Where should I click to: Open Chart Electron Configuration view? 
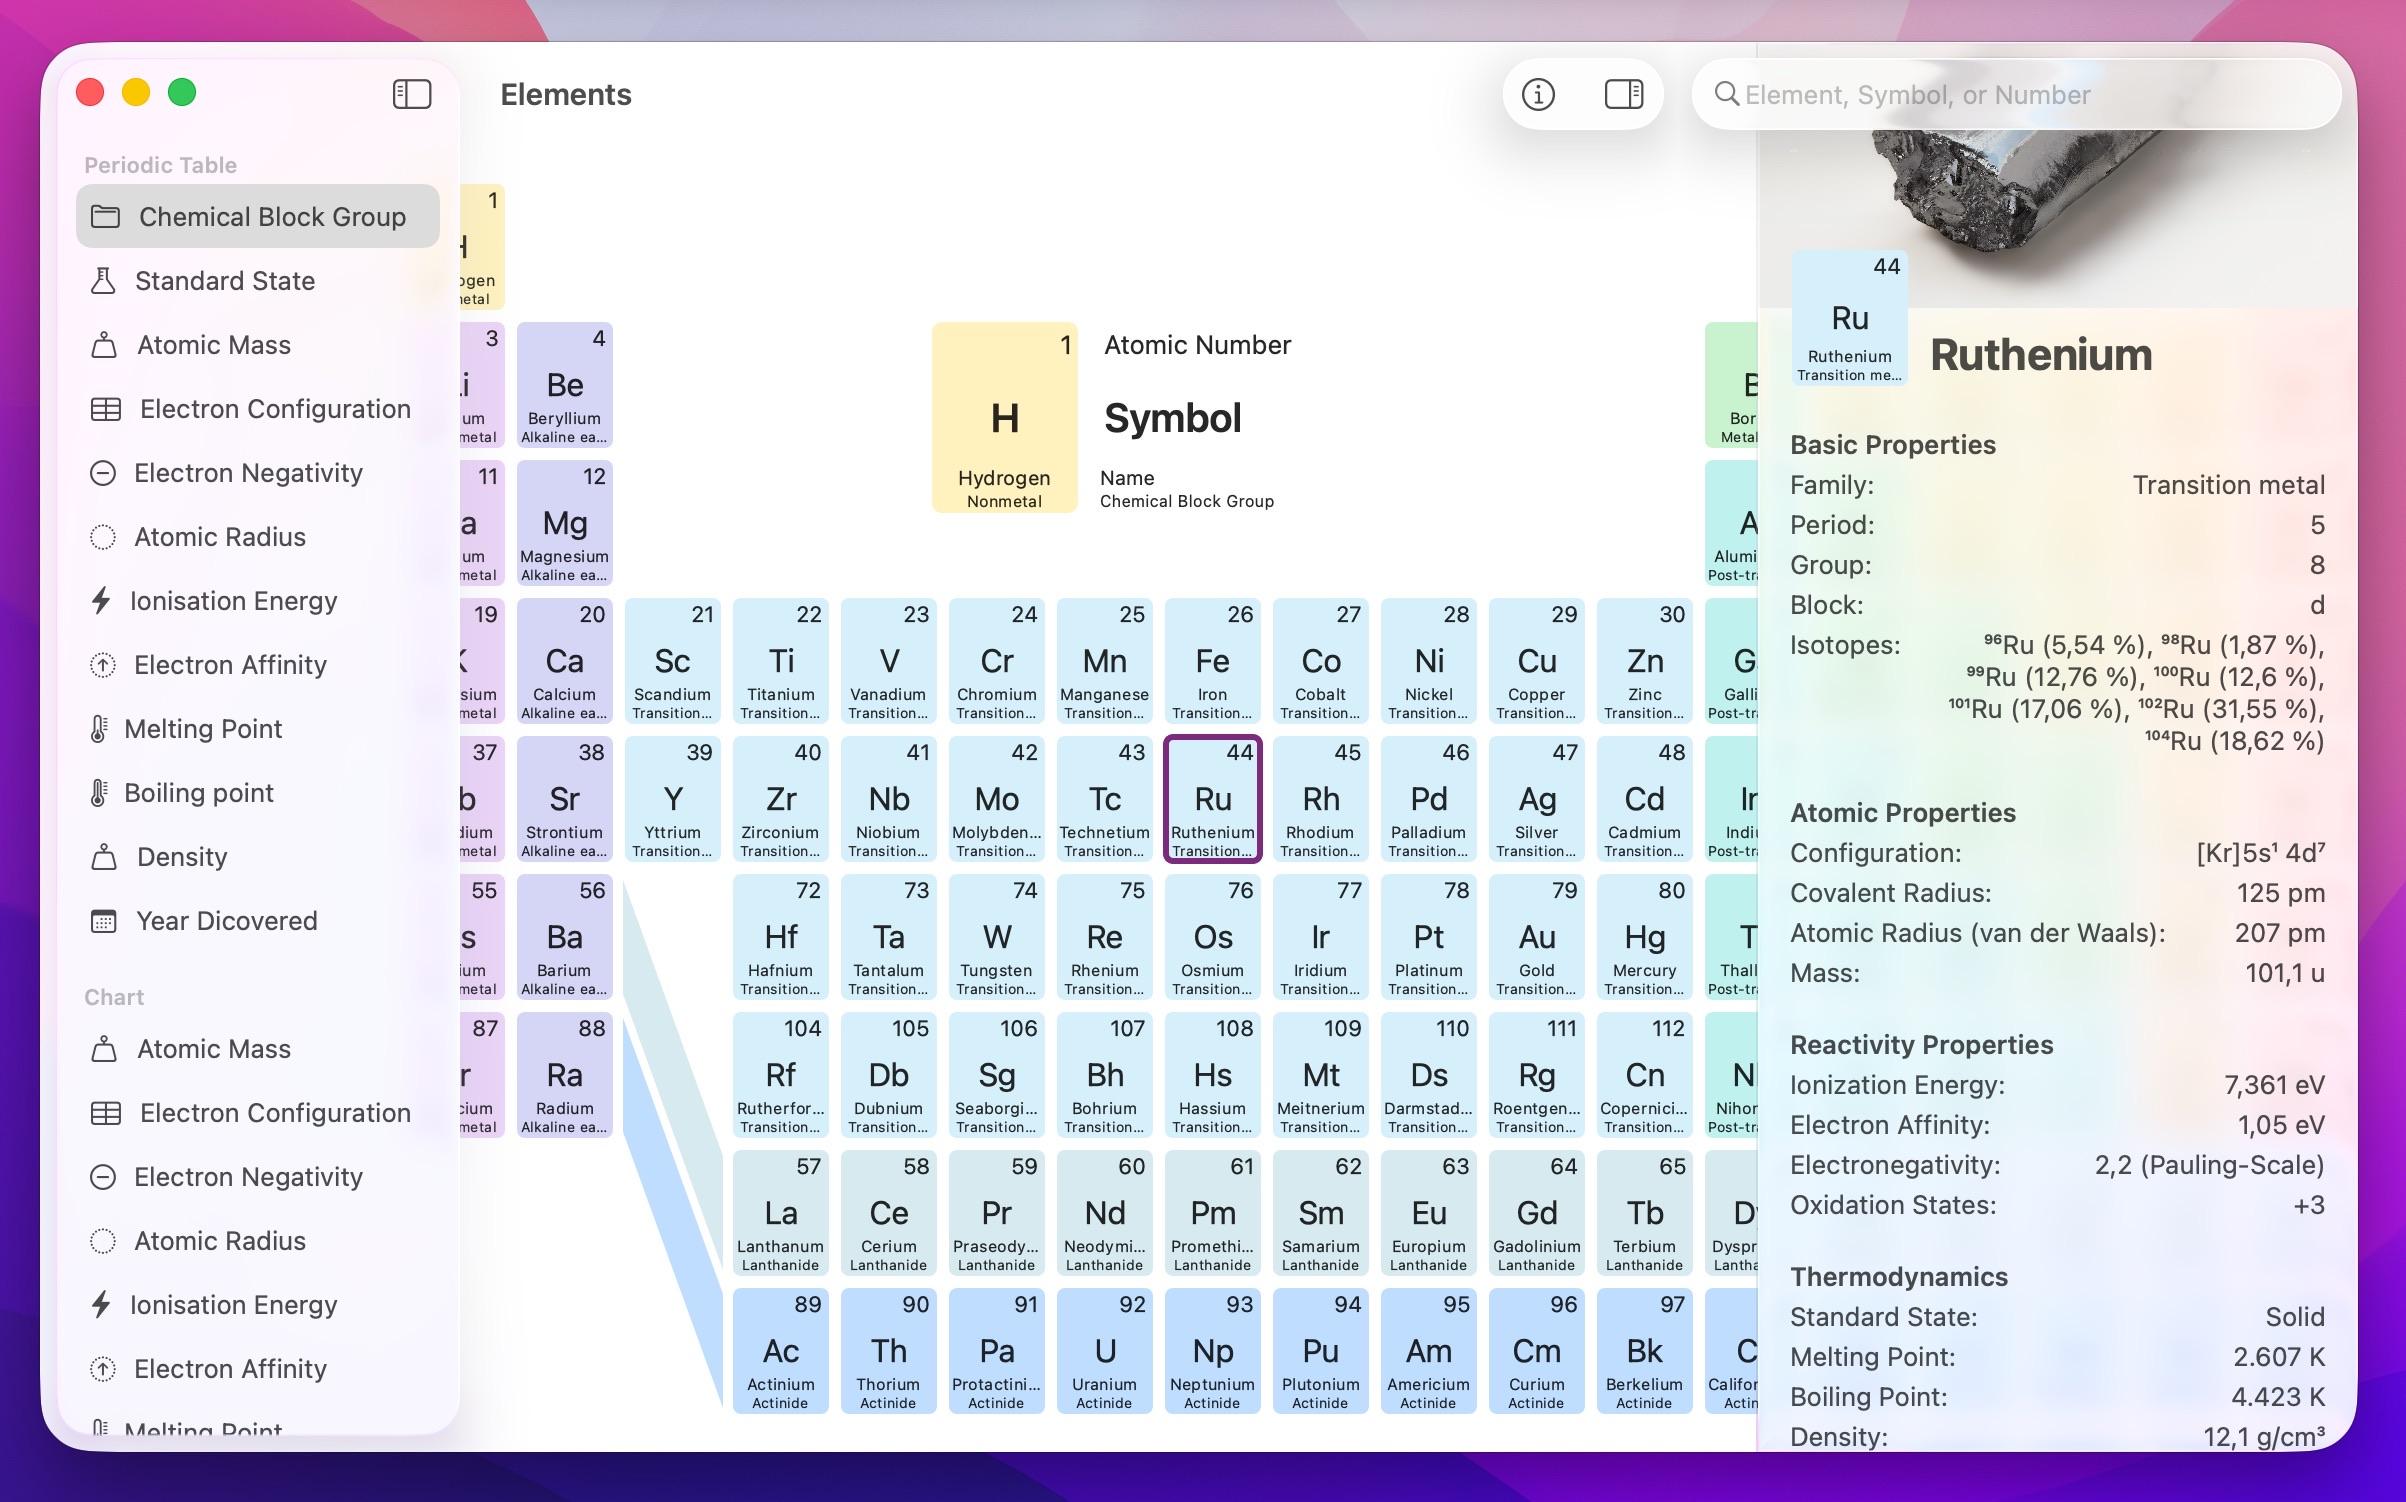(x=258, y=1113)
